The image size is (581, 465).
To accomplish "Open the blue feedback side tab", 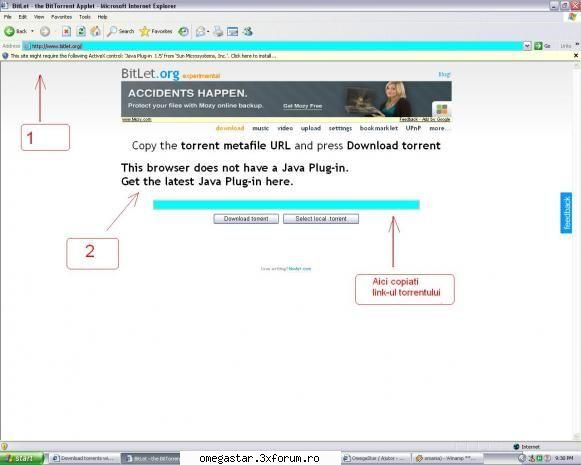I will click(x=566, y=213).
